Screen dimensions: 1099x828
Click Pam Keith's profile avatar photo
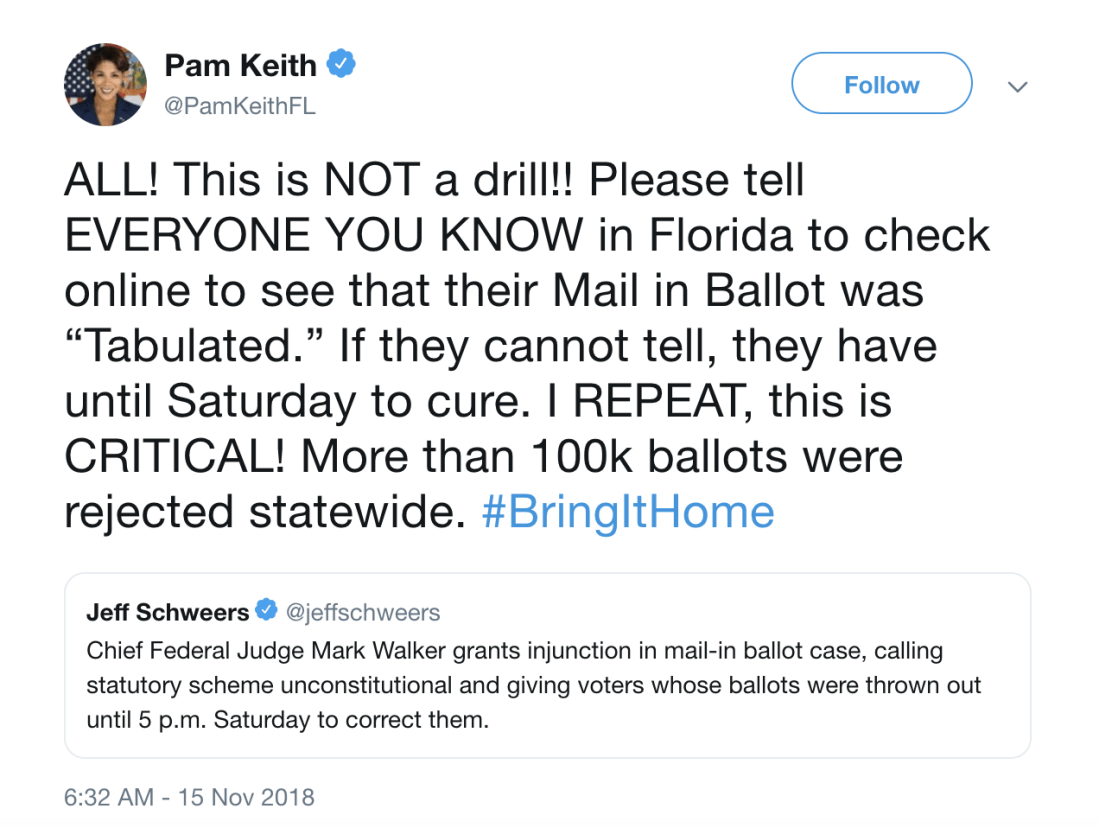(x=106, y=85)
